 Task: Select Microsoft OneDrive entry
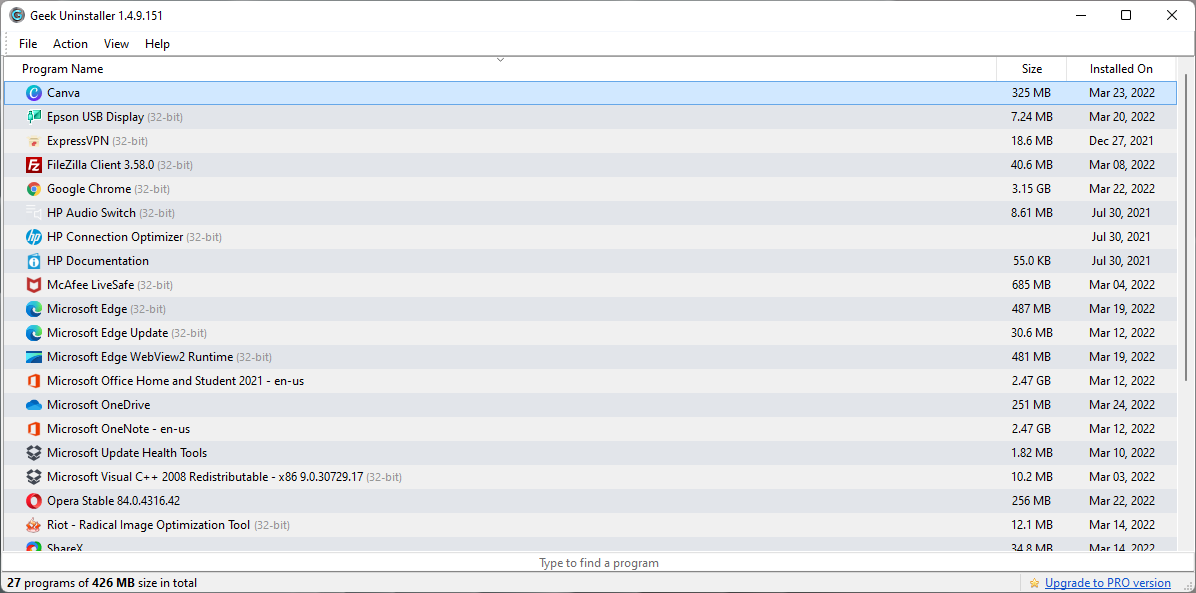[x=590, y=405]
